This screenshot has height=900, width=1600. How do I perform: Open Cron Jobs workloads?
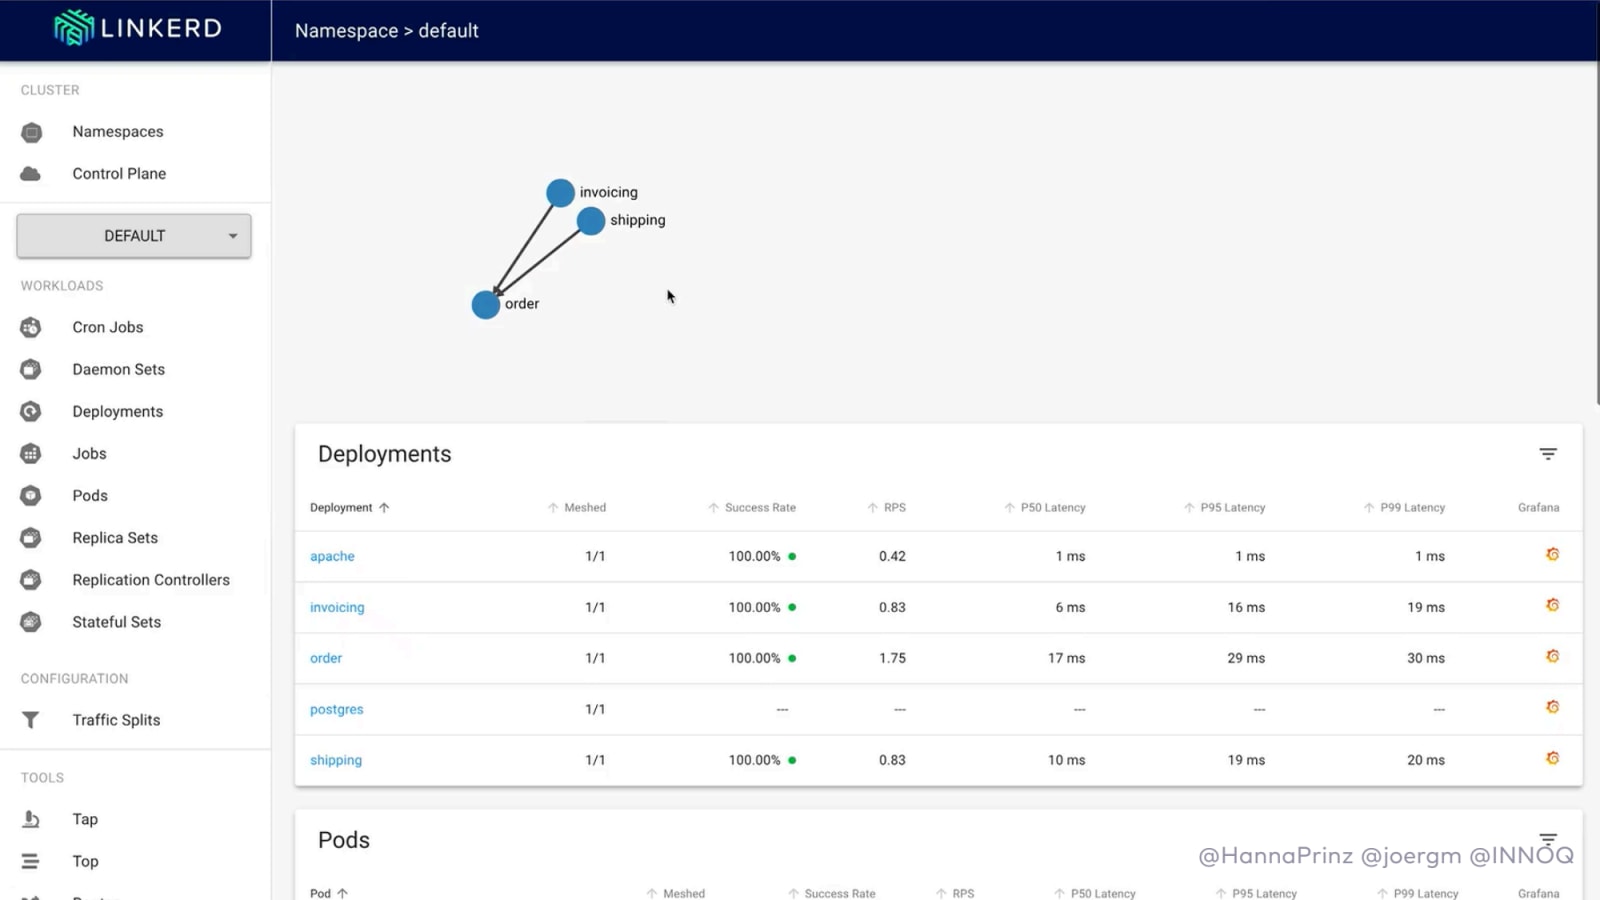[x=108, y=327]
